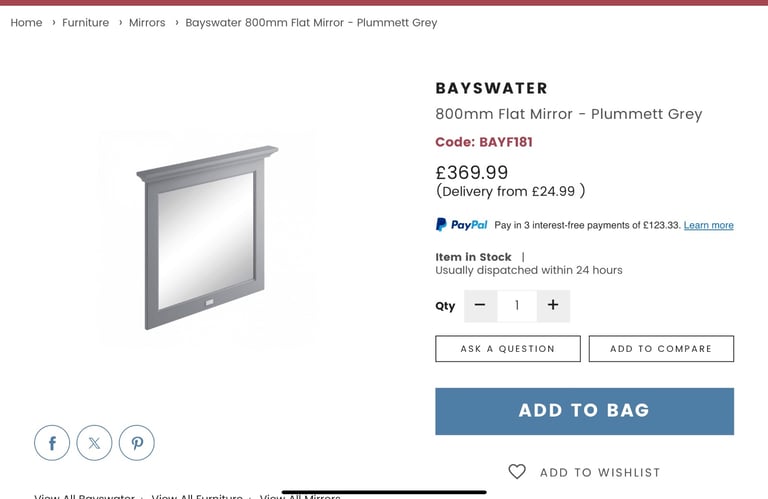The image size is (768, 499).
Task: Open the mirror product image
Action: (207, 238)
